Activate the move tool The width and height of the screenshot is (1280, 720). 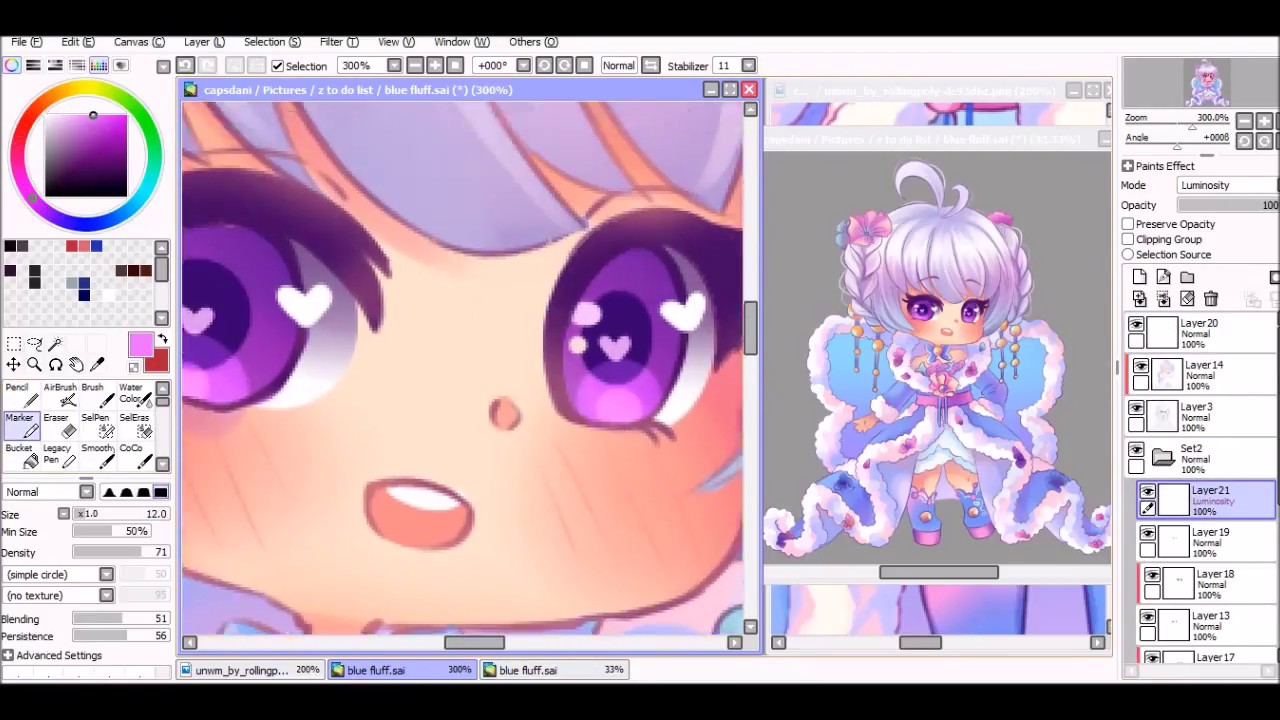[14, 365]
